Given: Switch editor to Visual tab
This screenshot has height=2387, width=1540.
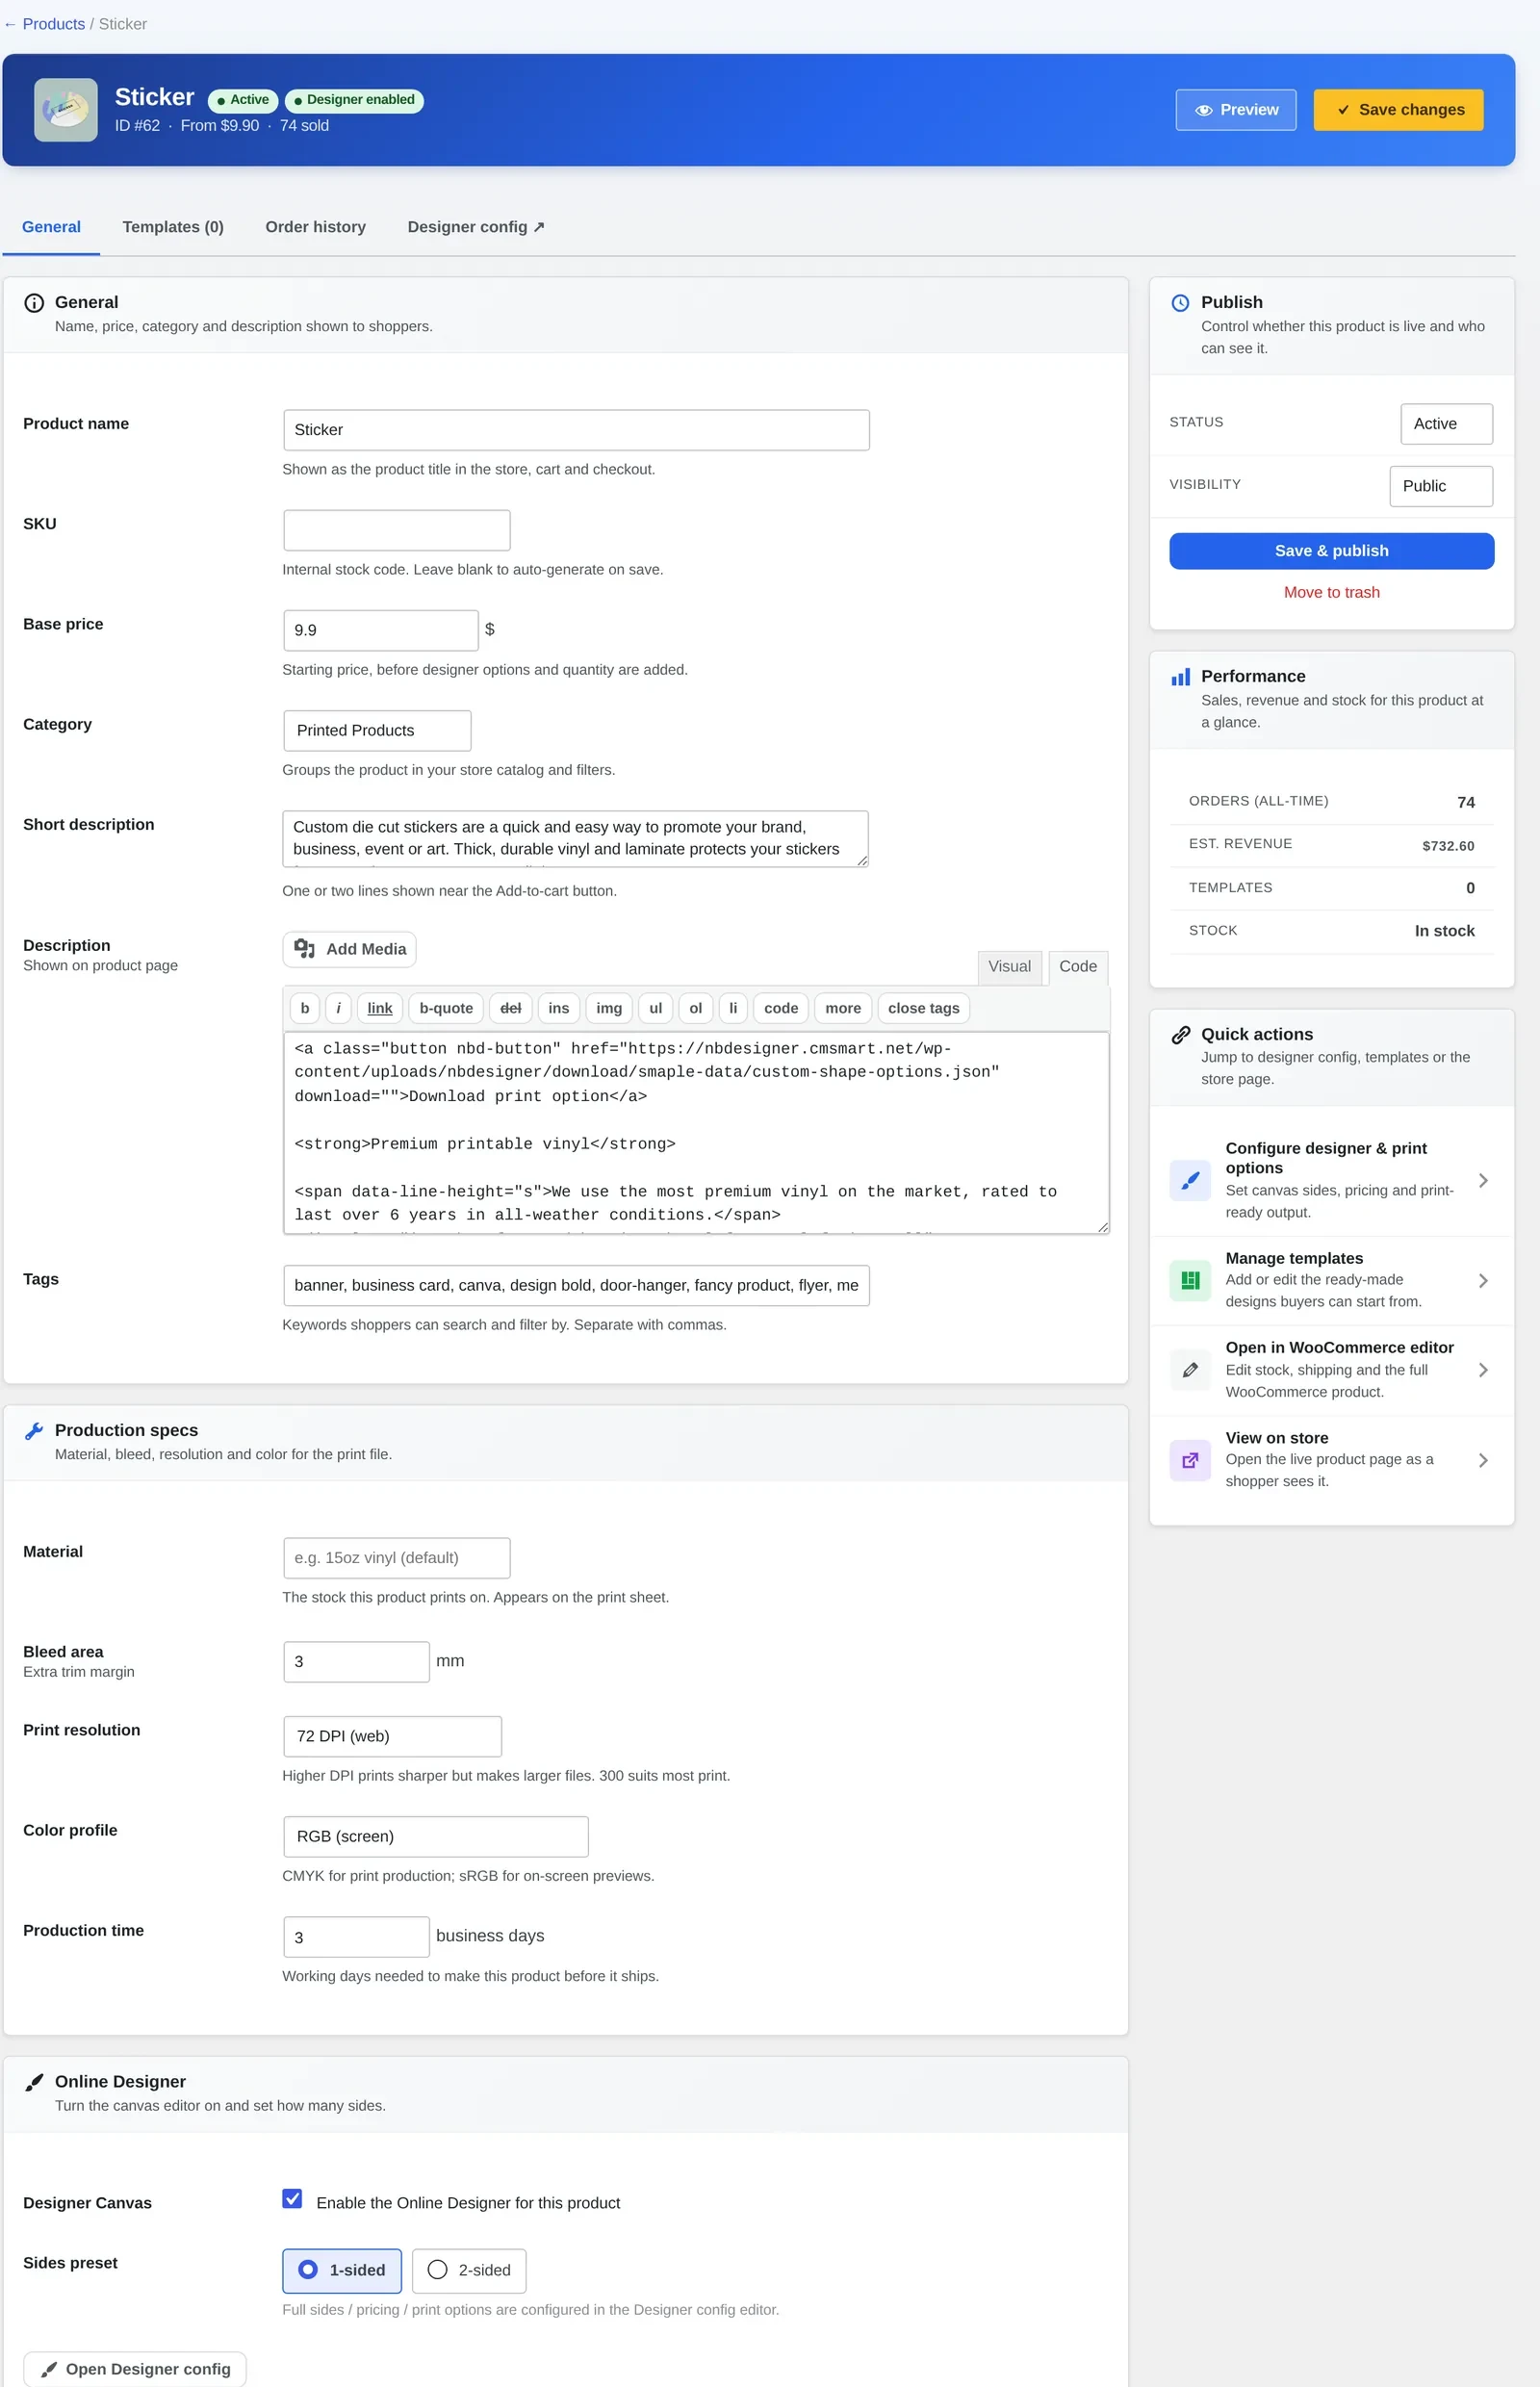Looking at the screenshot, I should [x=1009, y=967].
